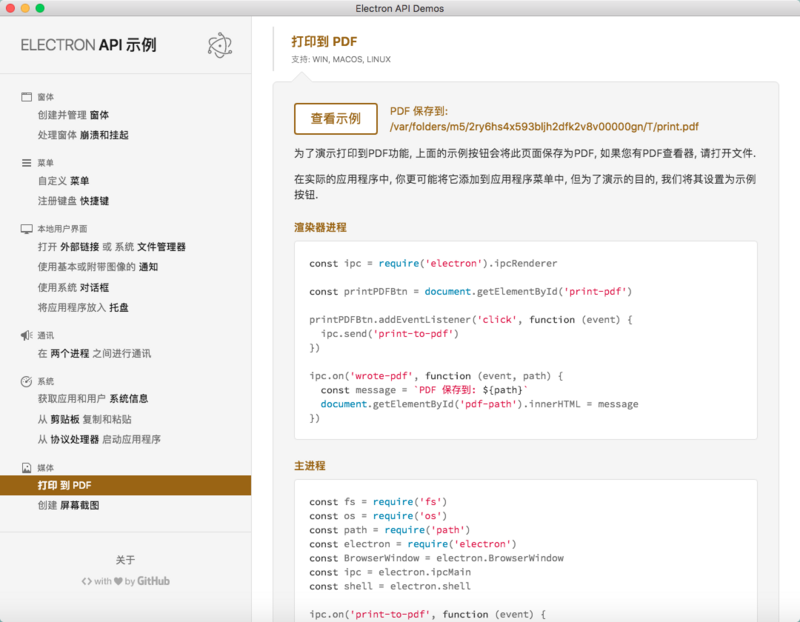Click the code brackets icon in footer
This screenshot has width=800, height=622.
point(87,581)
